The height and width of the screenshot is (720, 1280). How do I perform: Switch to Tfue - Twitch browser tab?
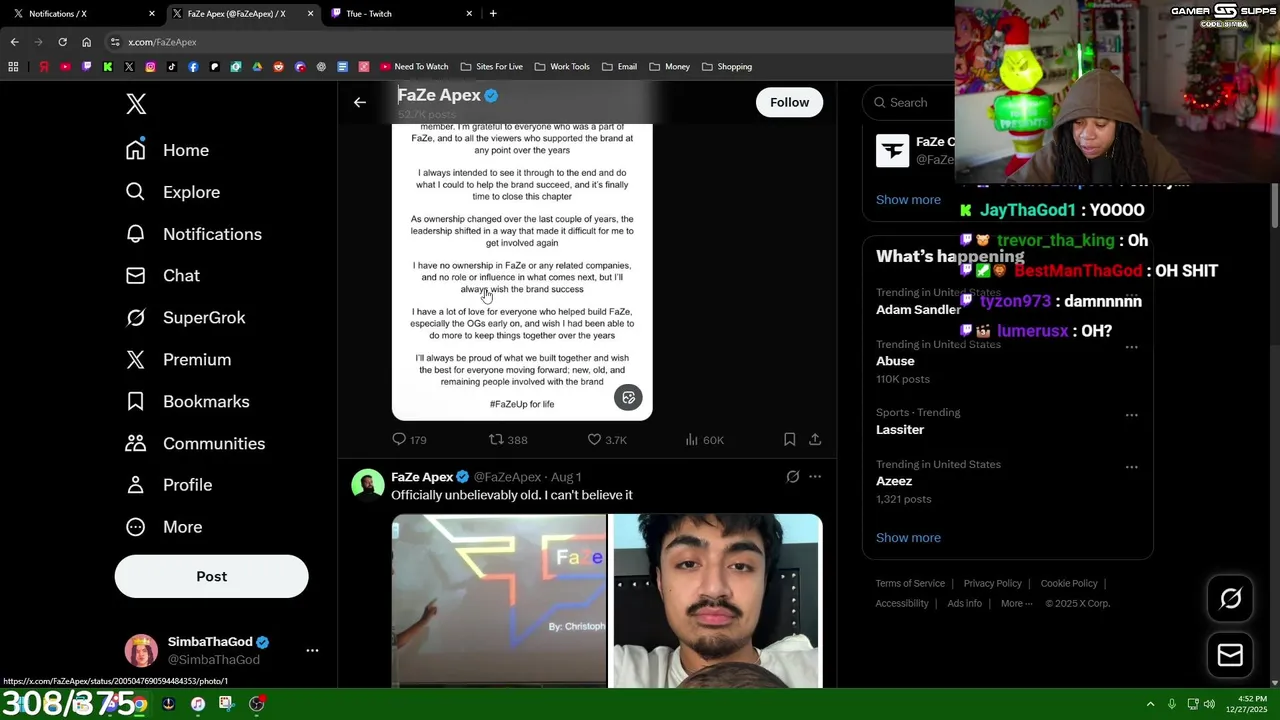400,14
